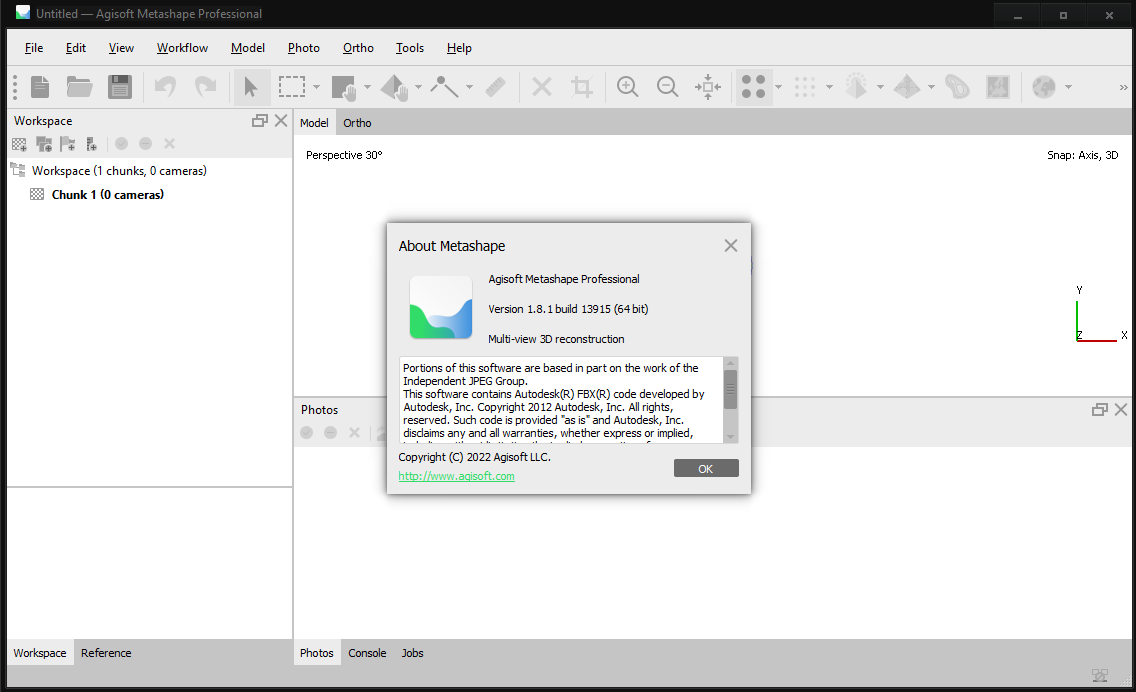
Task: Open the Basemap globe dropdown arrow
Action: click(1068, 88)
